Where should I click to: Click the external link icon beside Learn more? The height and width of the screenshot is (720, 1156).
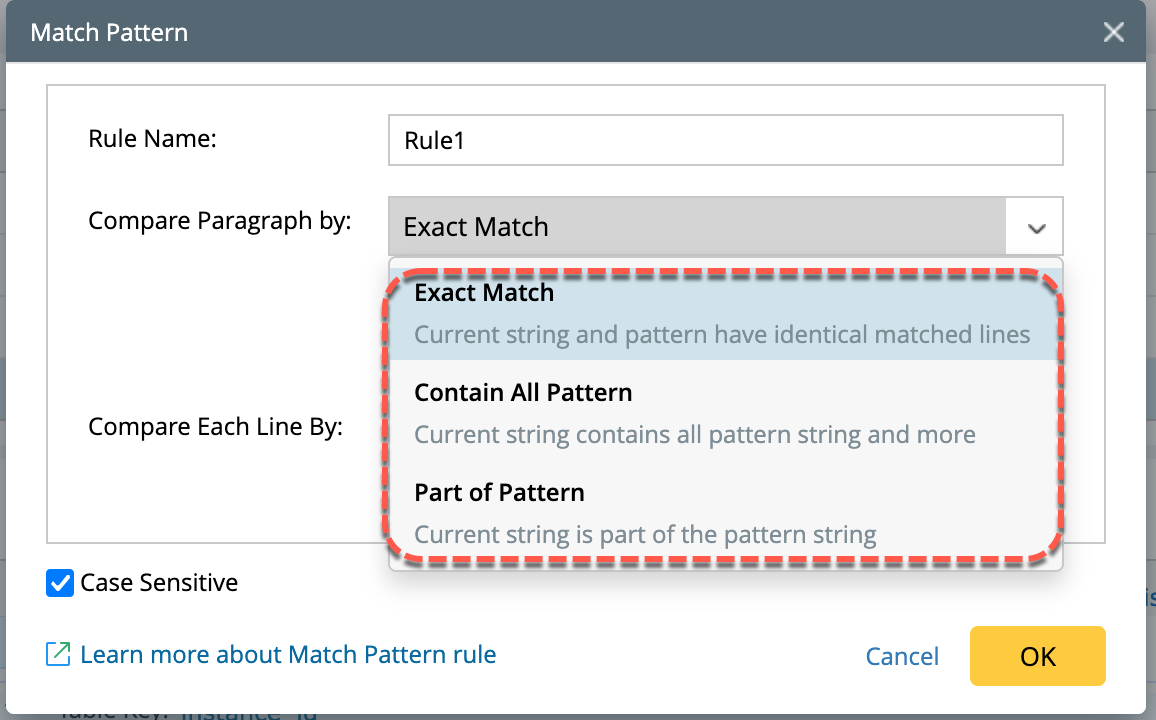click(x=59, y=655)
